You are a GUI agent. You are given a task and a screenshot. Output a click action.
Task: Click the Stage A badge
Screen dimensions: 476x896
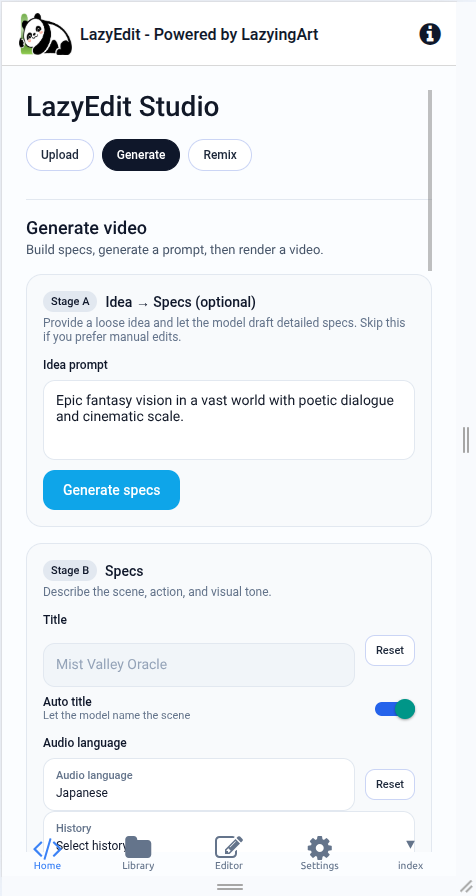coord(70,302)
